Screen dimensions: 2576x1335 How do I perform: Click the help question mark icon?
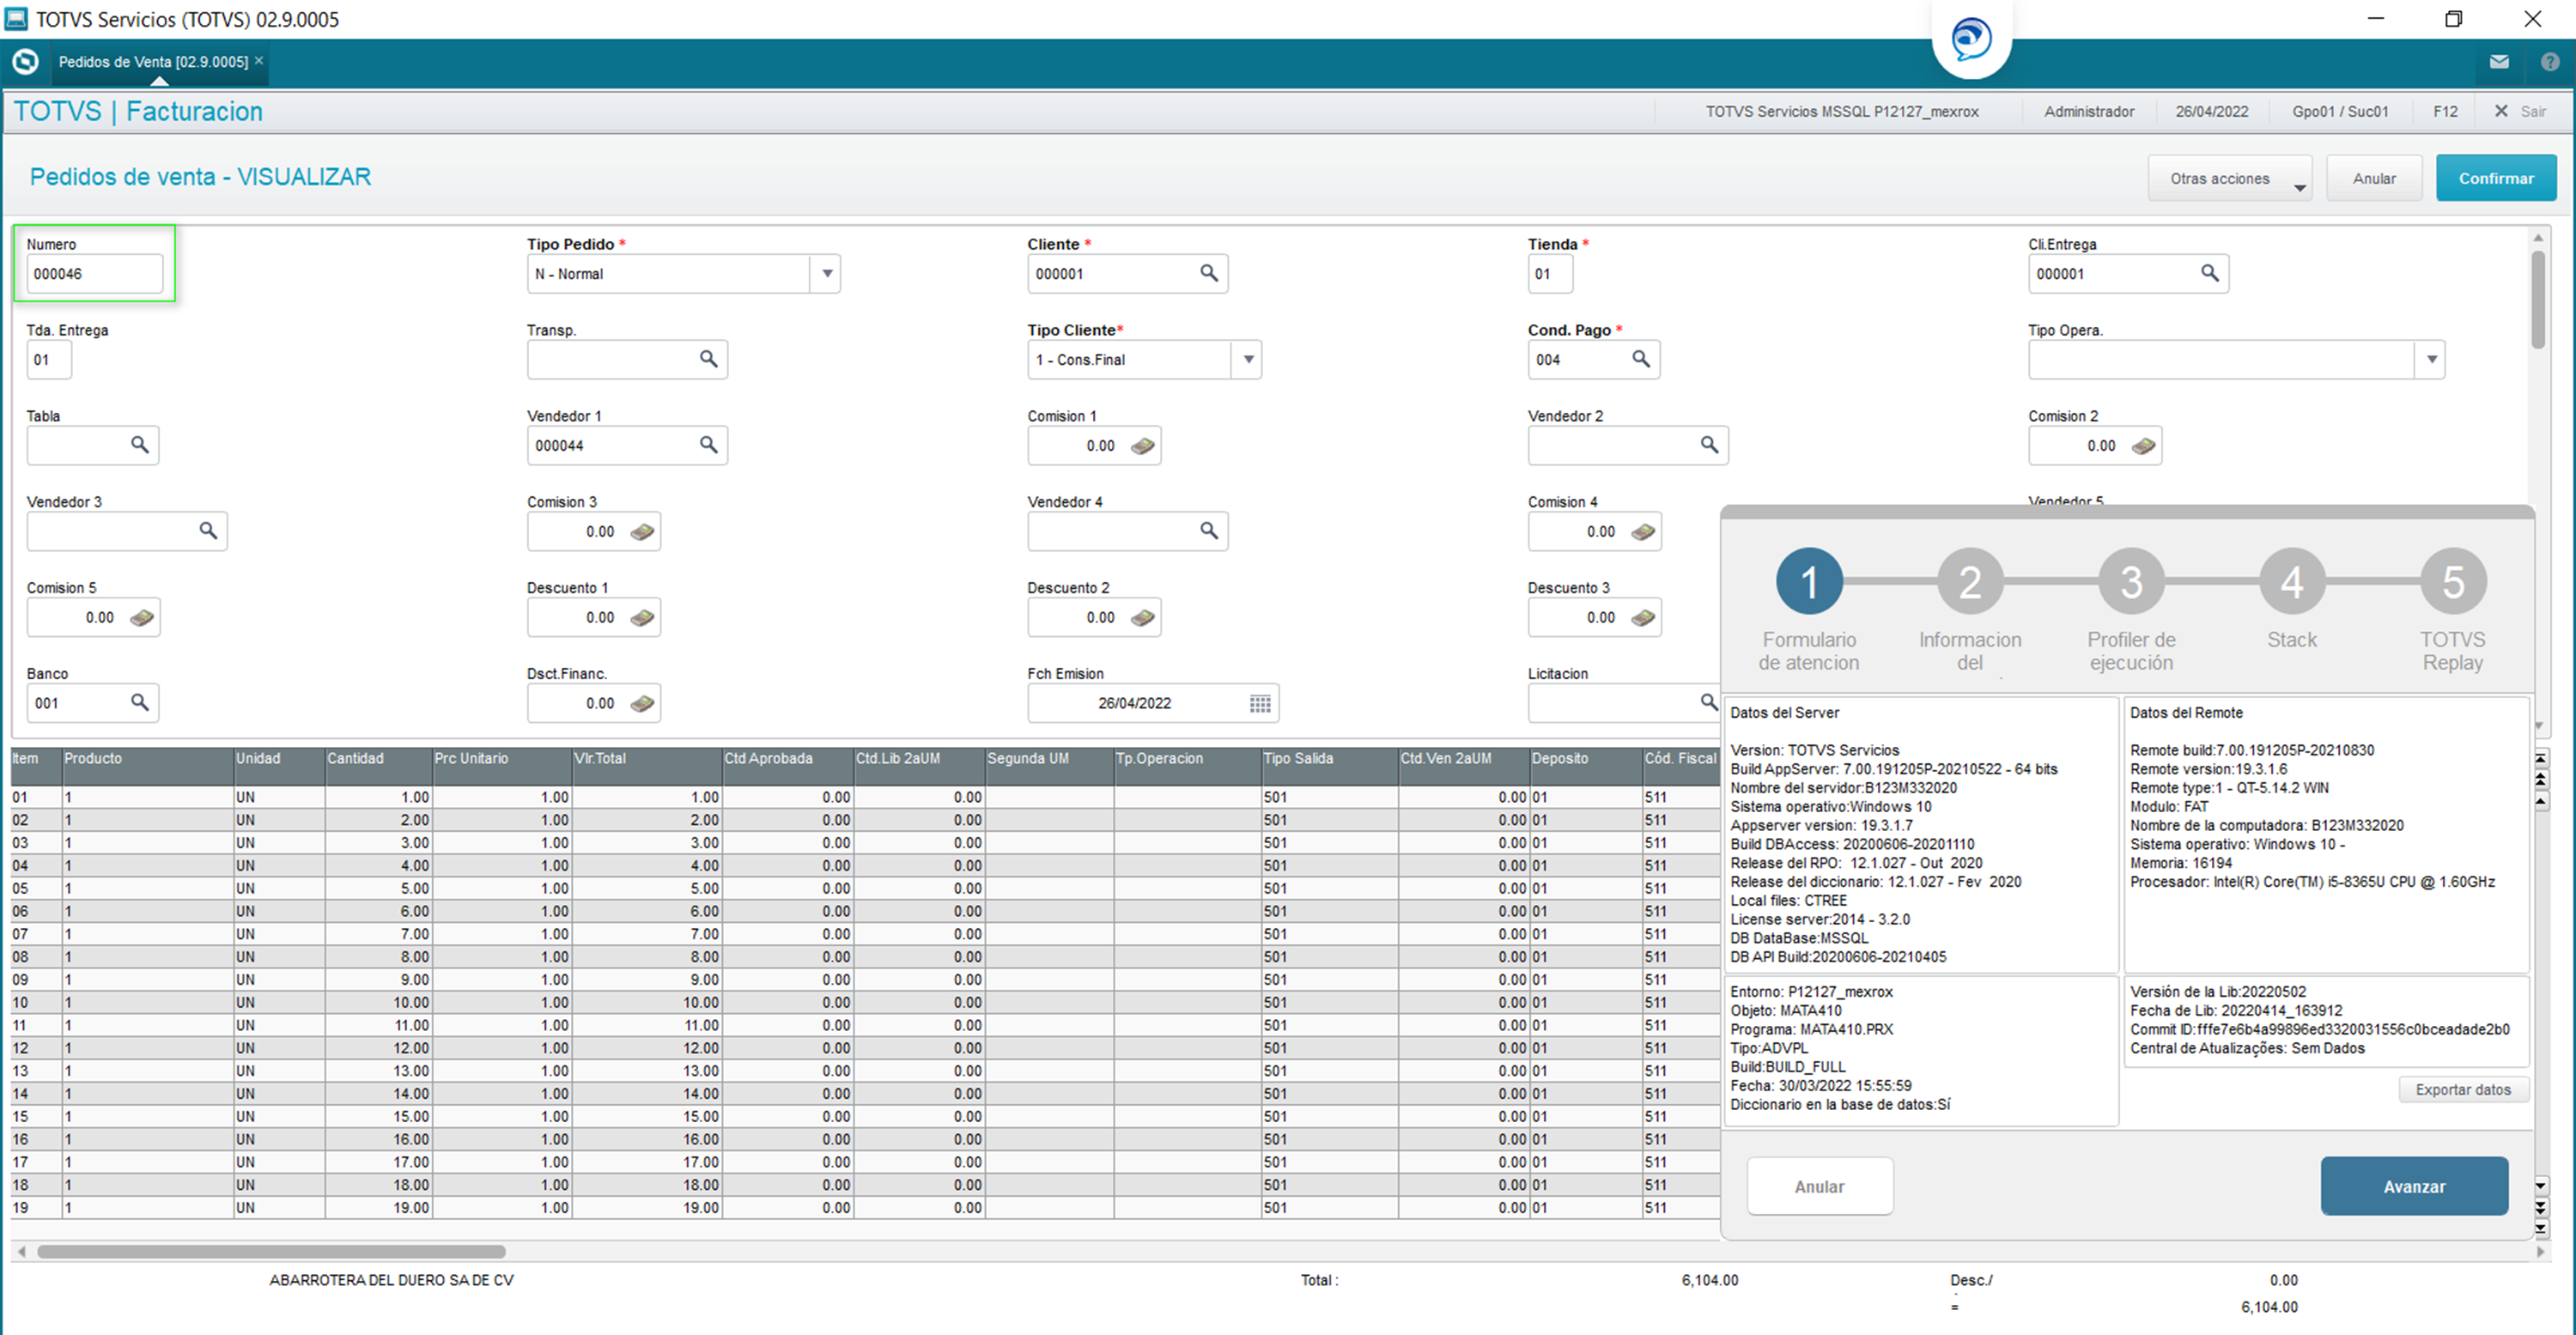(2549, 62)
